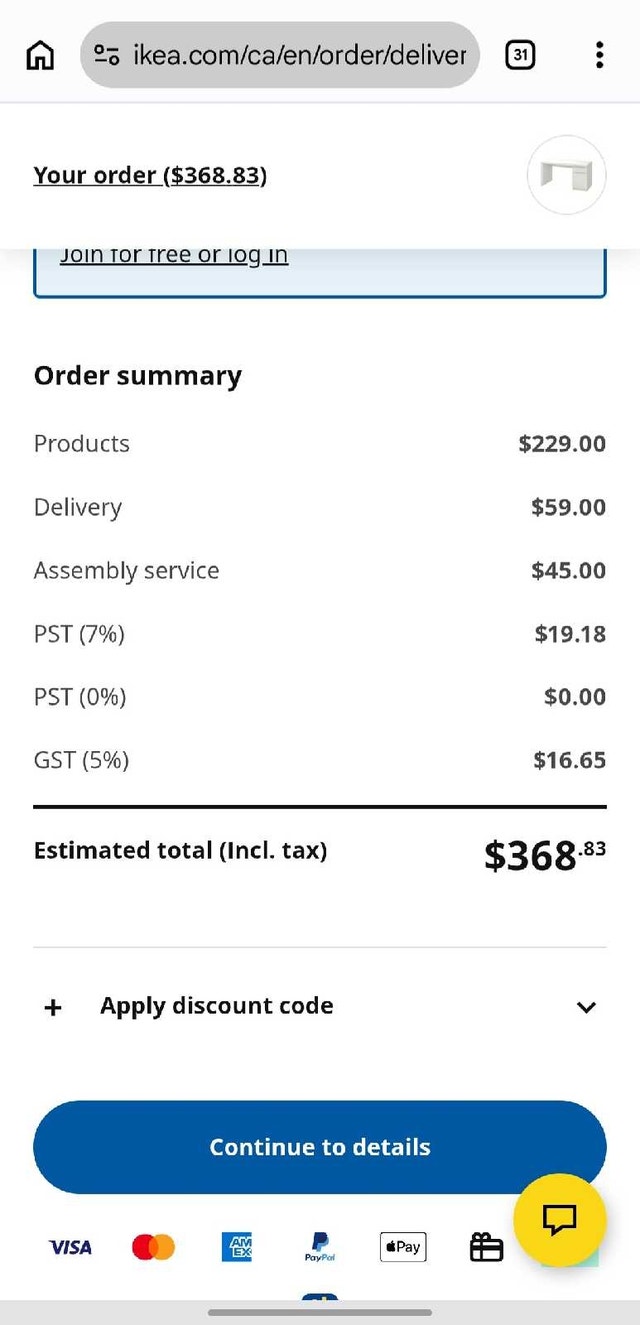Tap the browser home icon

[x=40, y=55]
